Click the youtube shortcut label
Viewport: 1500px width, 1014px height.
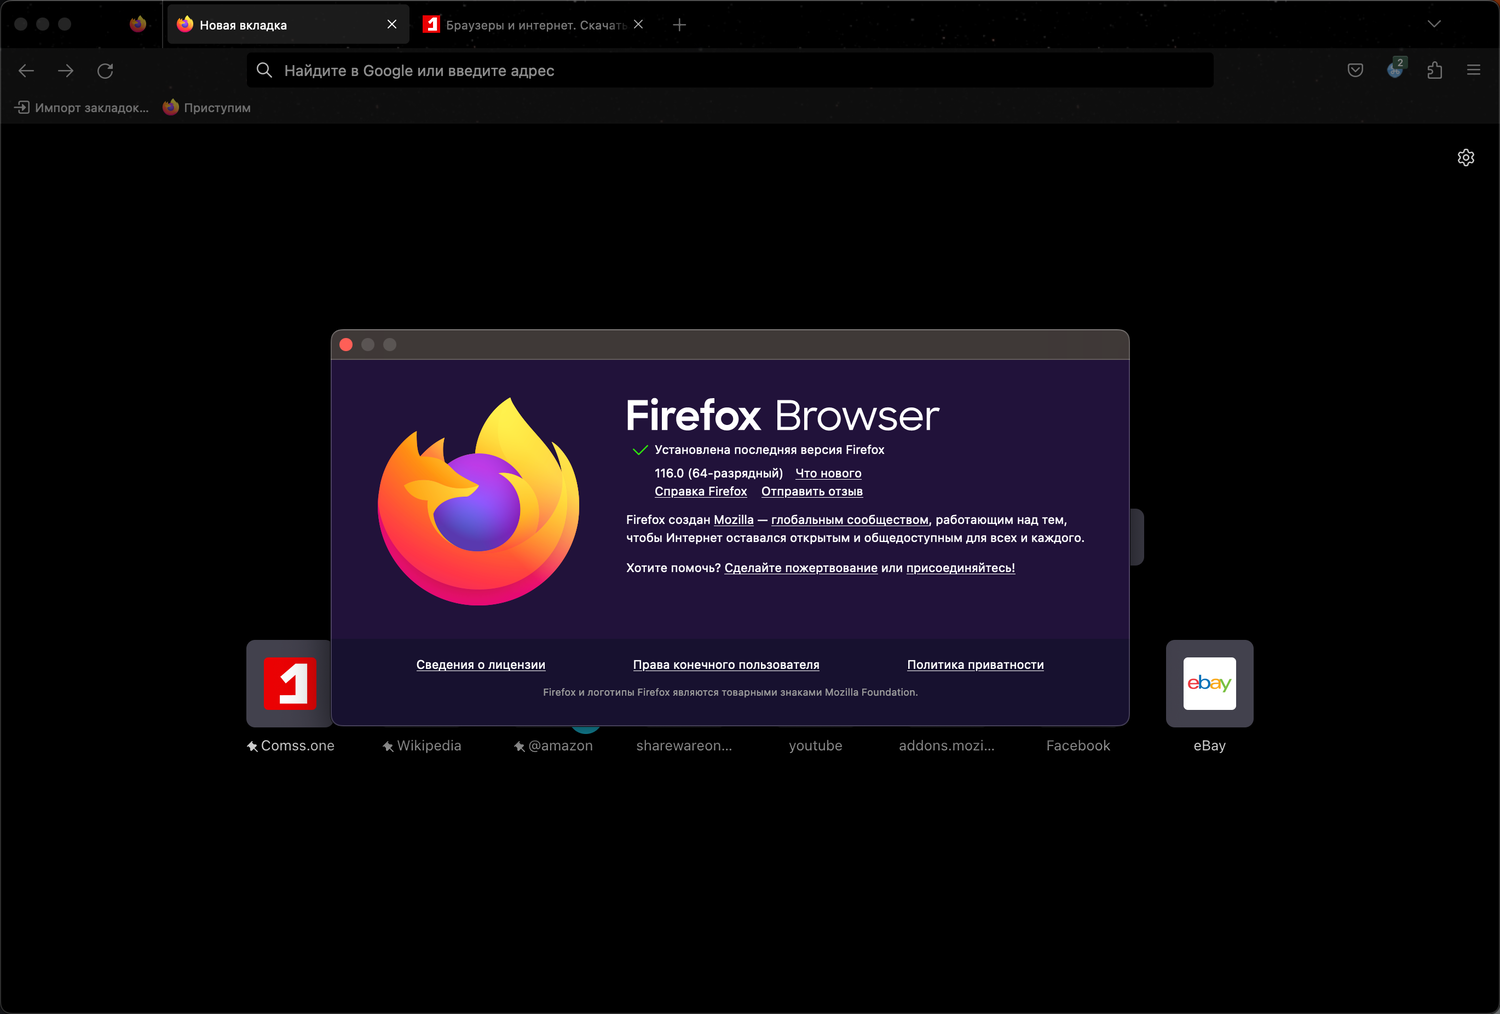coord(816,746)
